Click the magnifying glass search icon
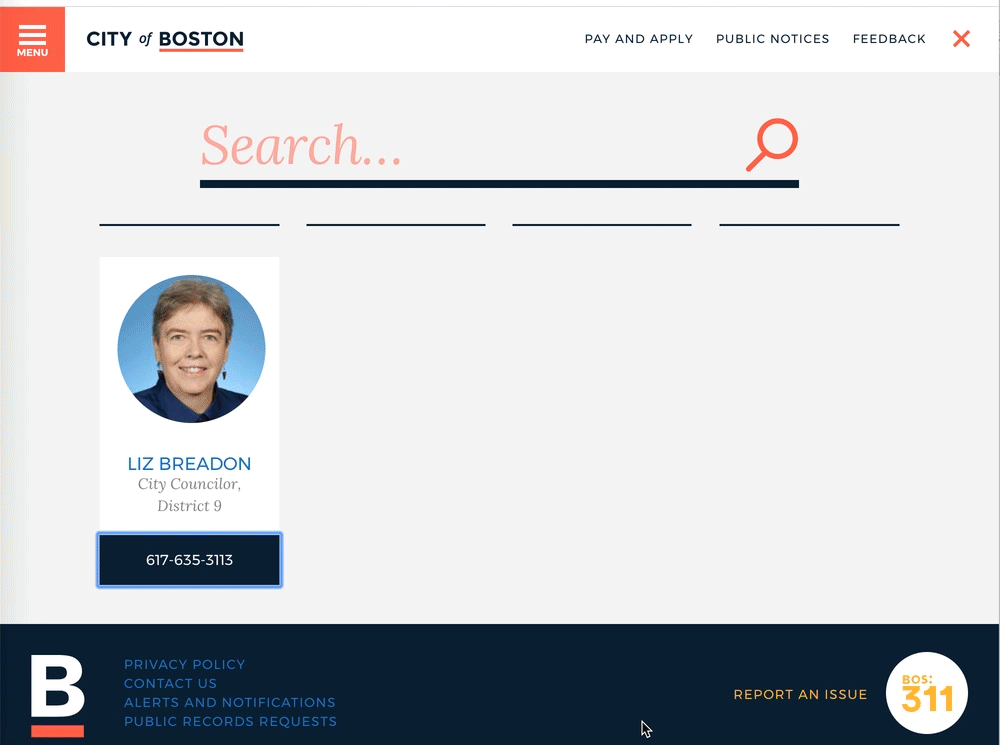Image resolution: width=1000 pixels, height=745 pixels. tap(771, 145)
